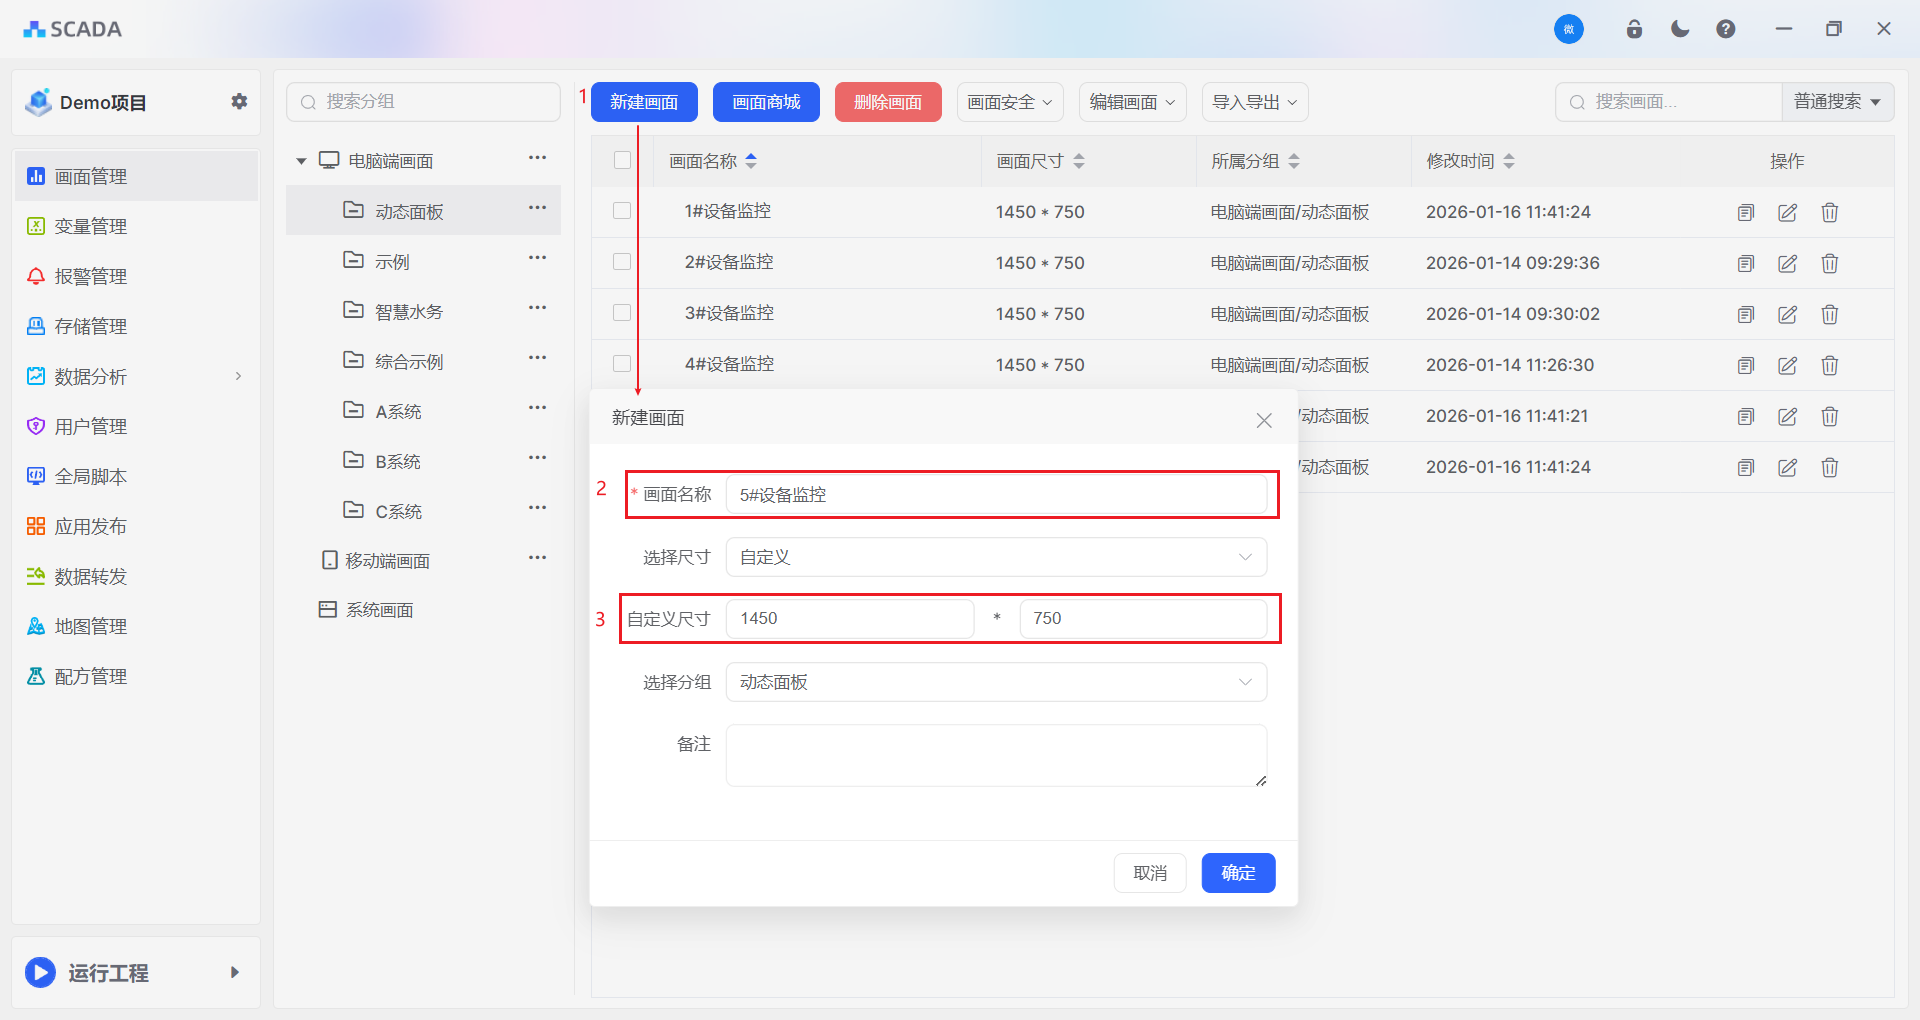Check the 1#设备监控 row checkbox
This screenshot has height=1020, width=1920.
[x=622, y=211]
